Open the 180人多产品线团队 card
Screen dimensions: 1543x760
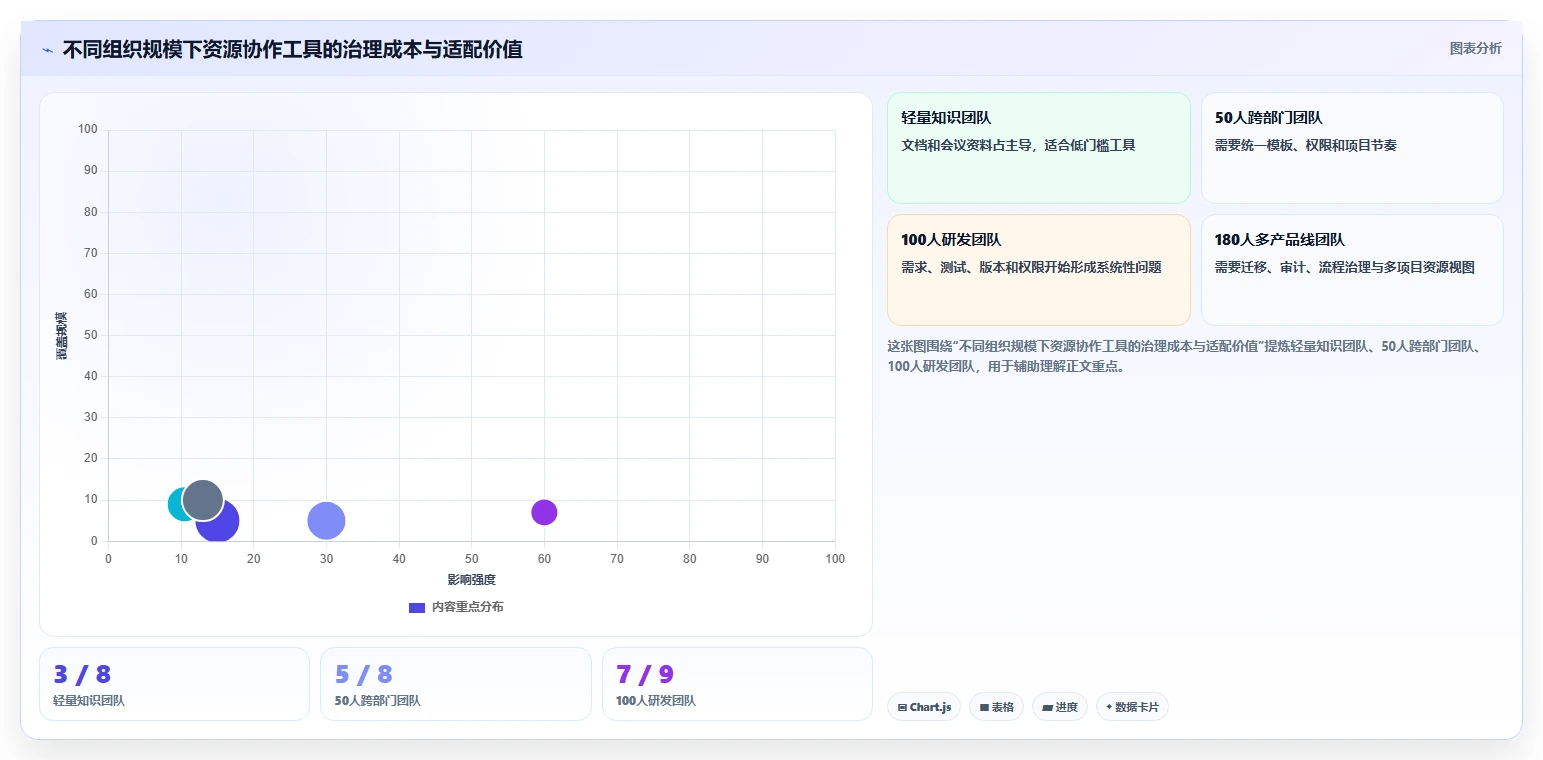click(1352, 270)
